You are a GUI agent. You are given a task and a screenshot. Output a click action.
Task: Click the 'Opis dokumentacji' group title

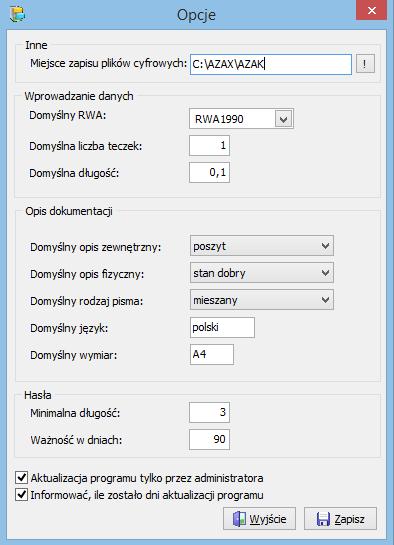(69, 211)
